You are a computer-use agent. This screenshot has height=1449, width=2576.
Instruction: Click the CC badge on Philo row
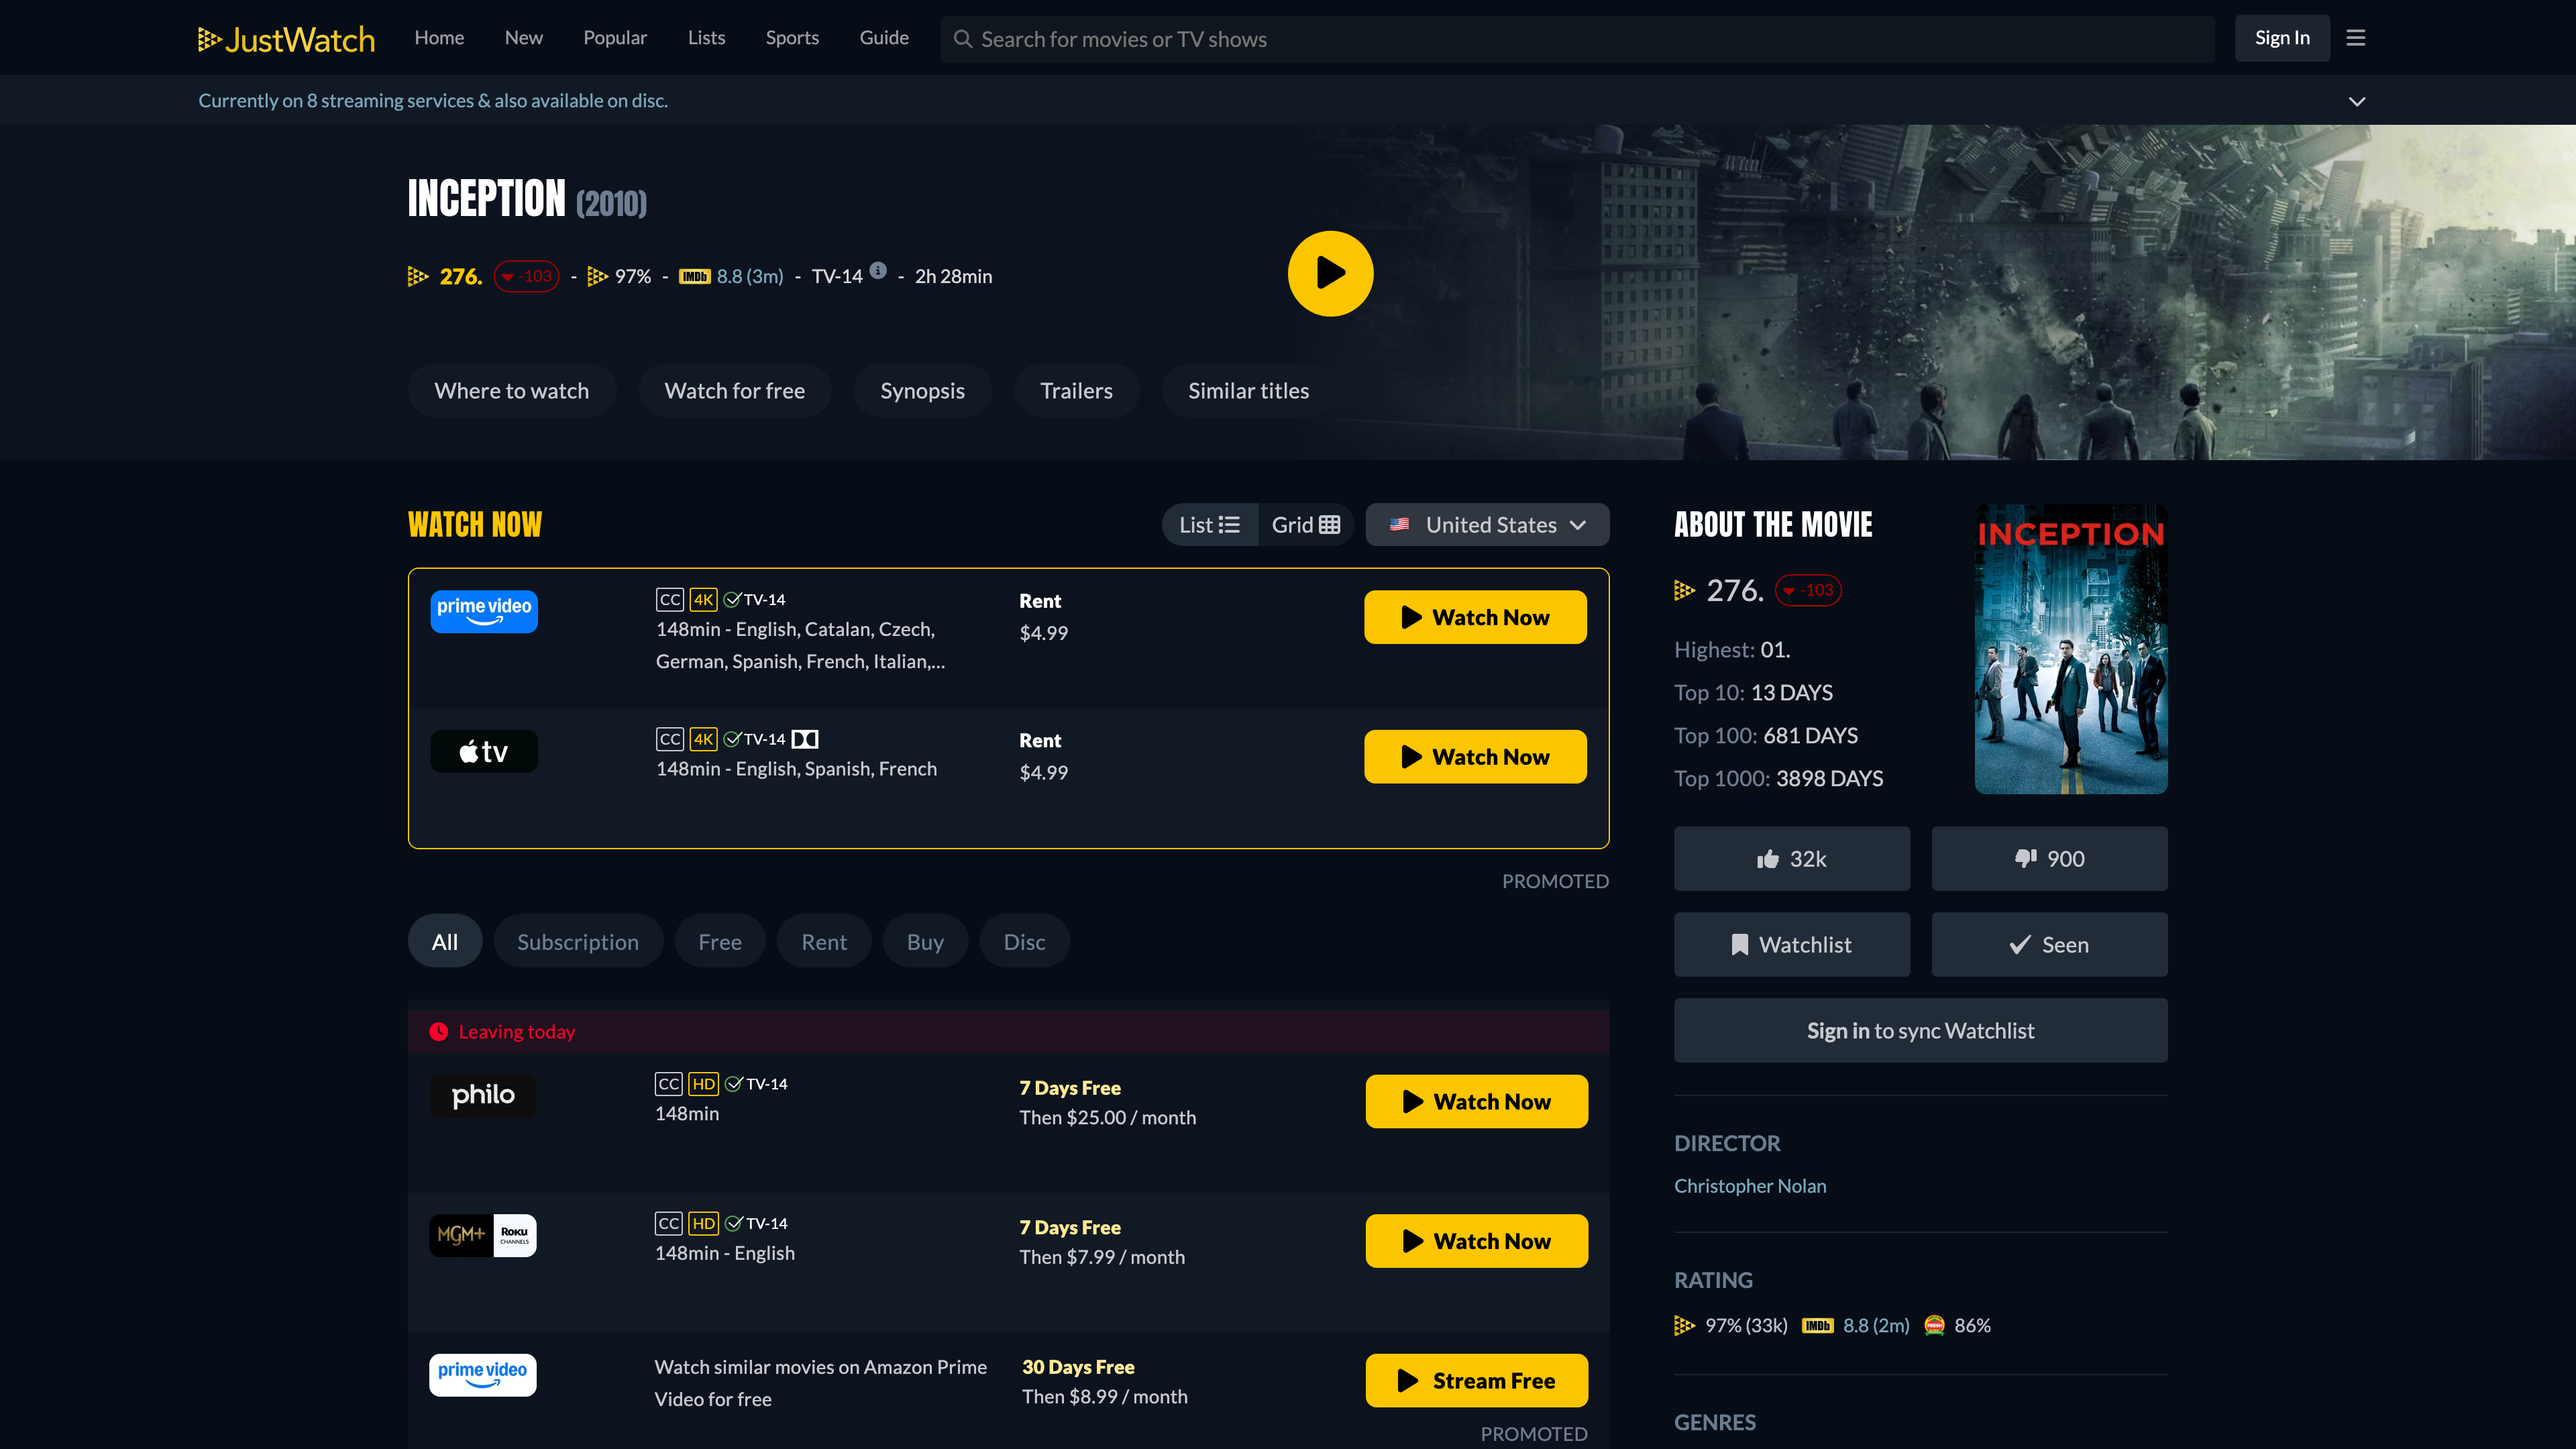[x=669, y=1083]
